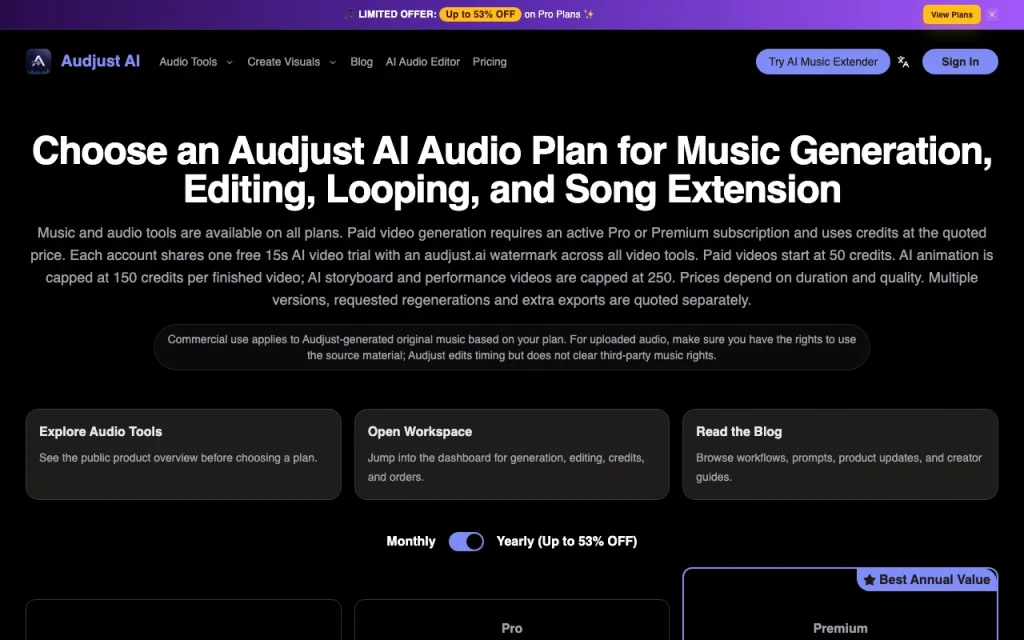The image size is (1024, 640).
Task: Open the language translate icon
Action: 903,61
